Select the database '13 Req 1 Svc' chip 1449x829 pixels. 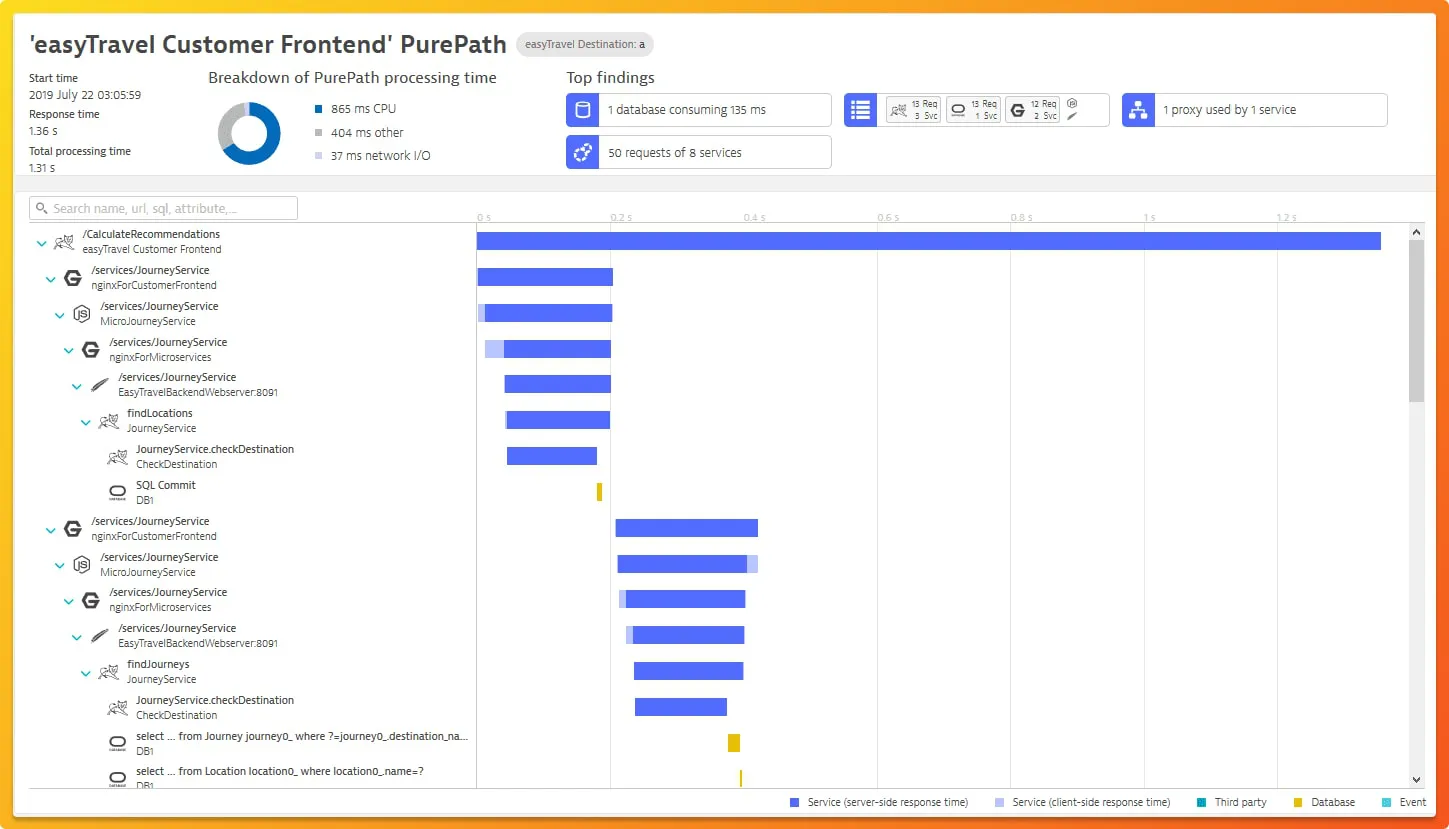pyautogui.click(x=973, y=110)
